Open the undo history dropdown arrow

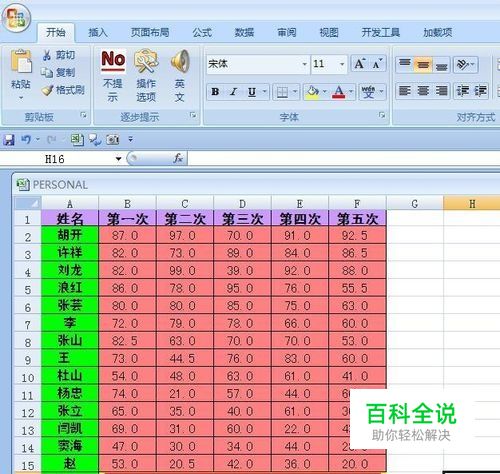(37, 139)
